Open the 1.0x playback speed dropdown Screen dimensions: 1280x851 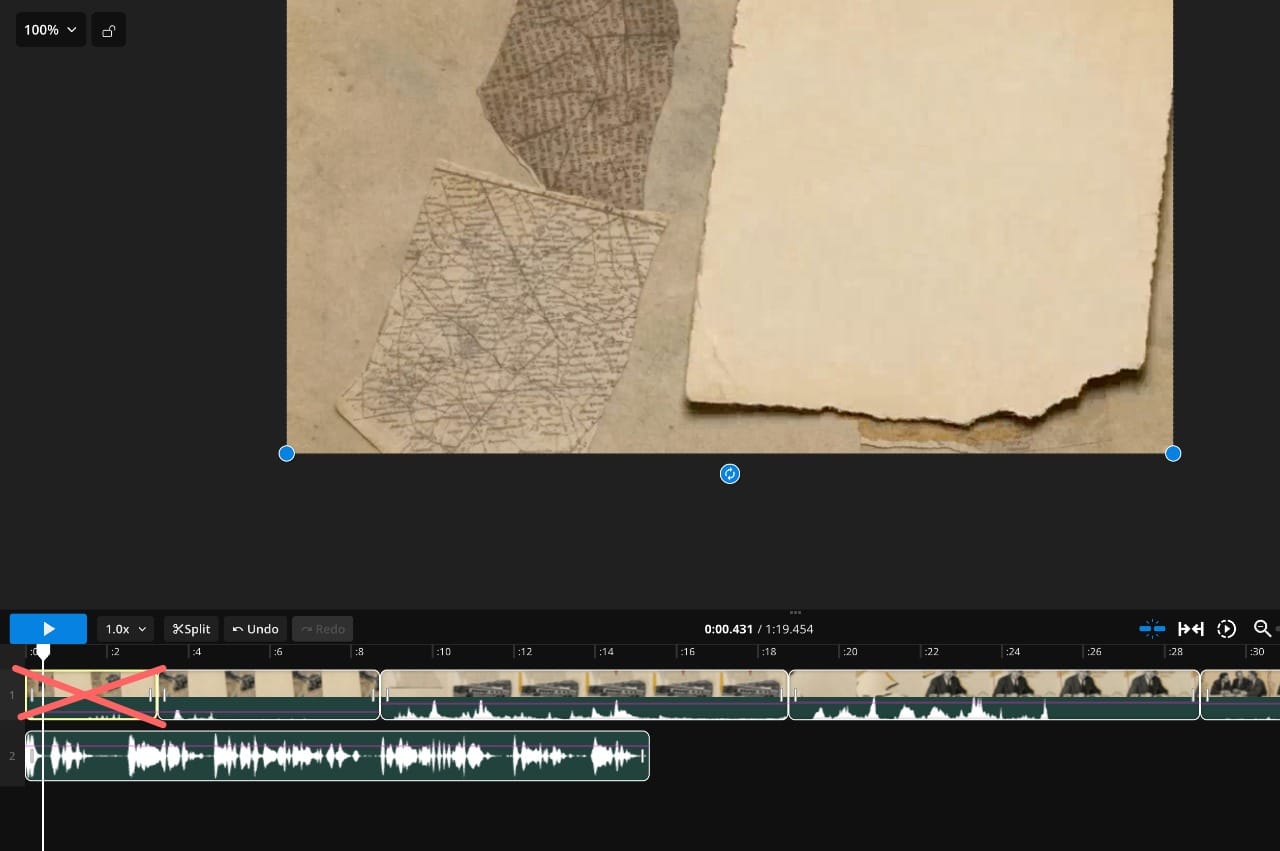(x=126, y=629)
